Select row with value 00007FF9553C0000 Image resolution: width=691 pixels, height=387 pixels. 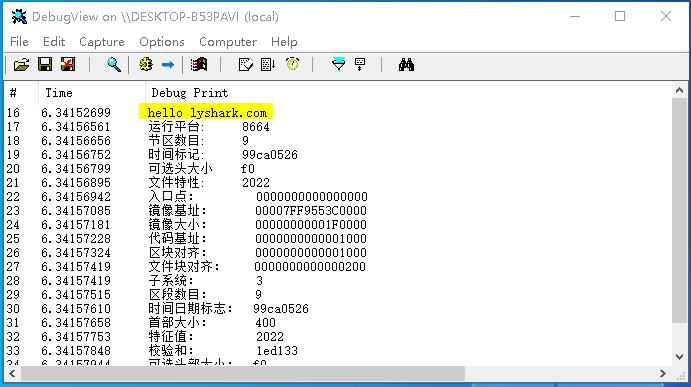point(337,211)
